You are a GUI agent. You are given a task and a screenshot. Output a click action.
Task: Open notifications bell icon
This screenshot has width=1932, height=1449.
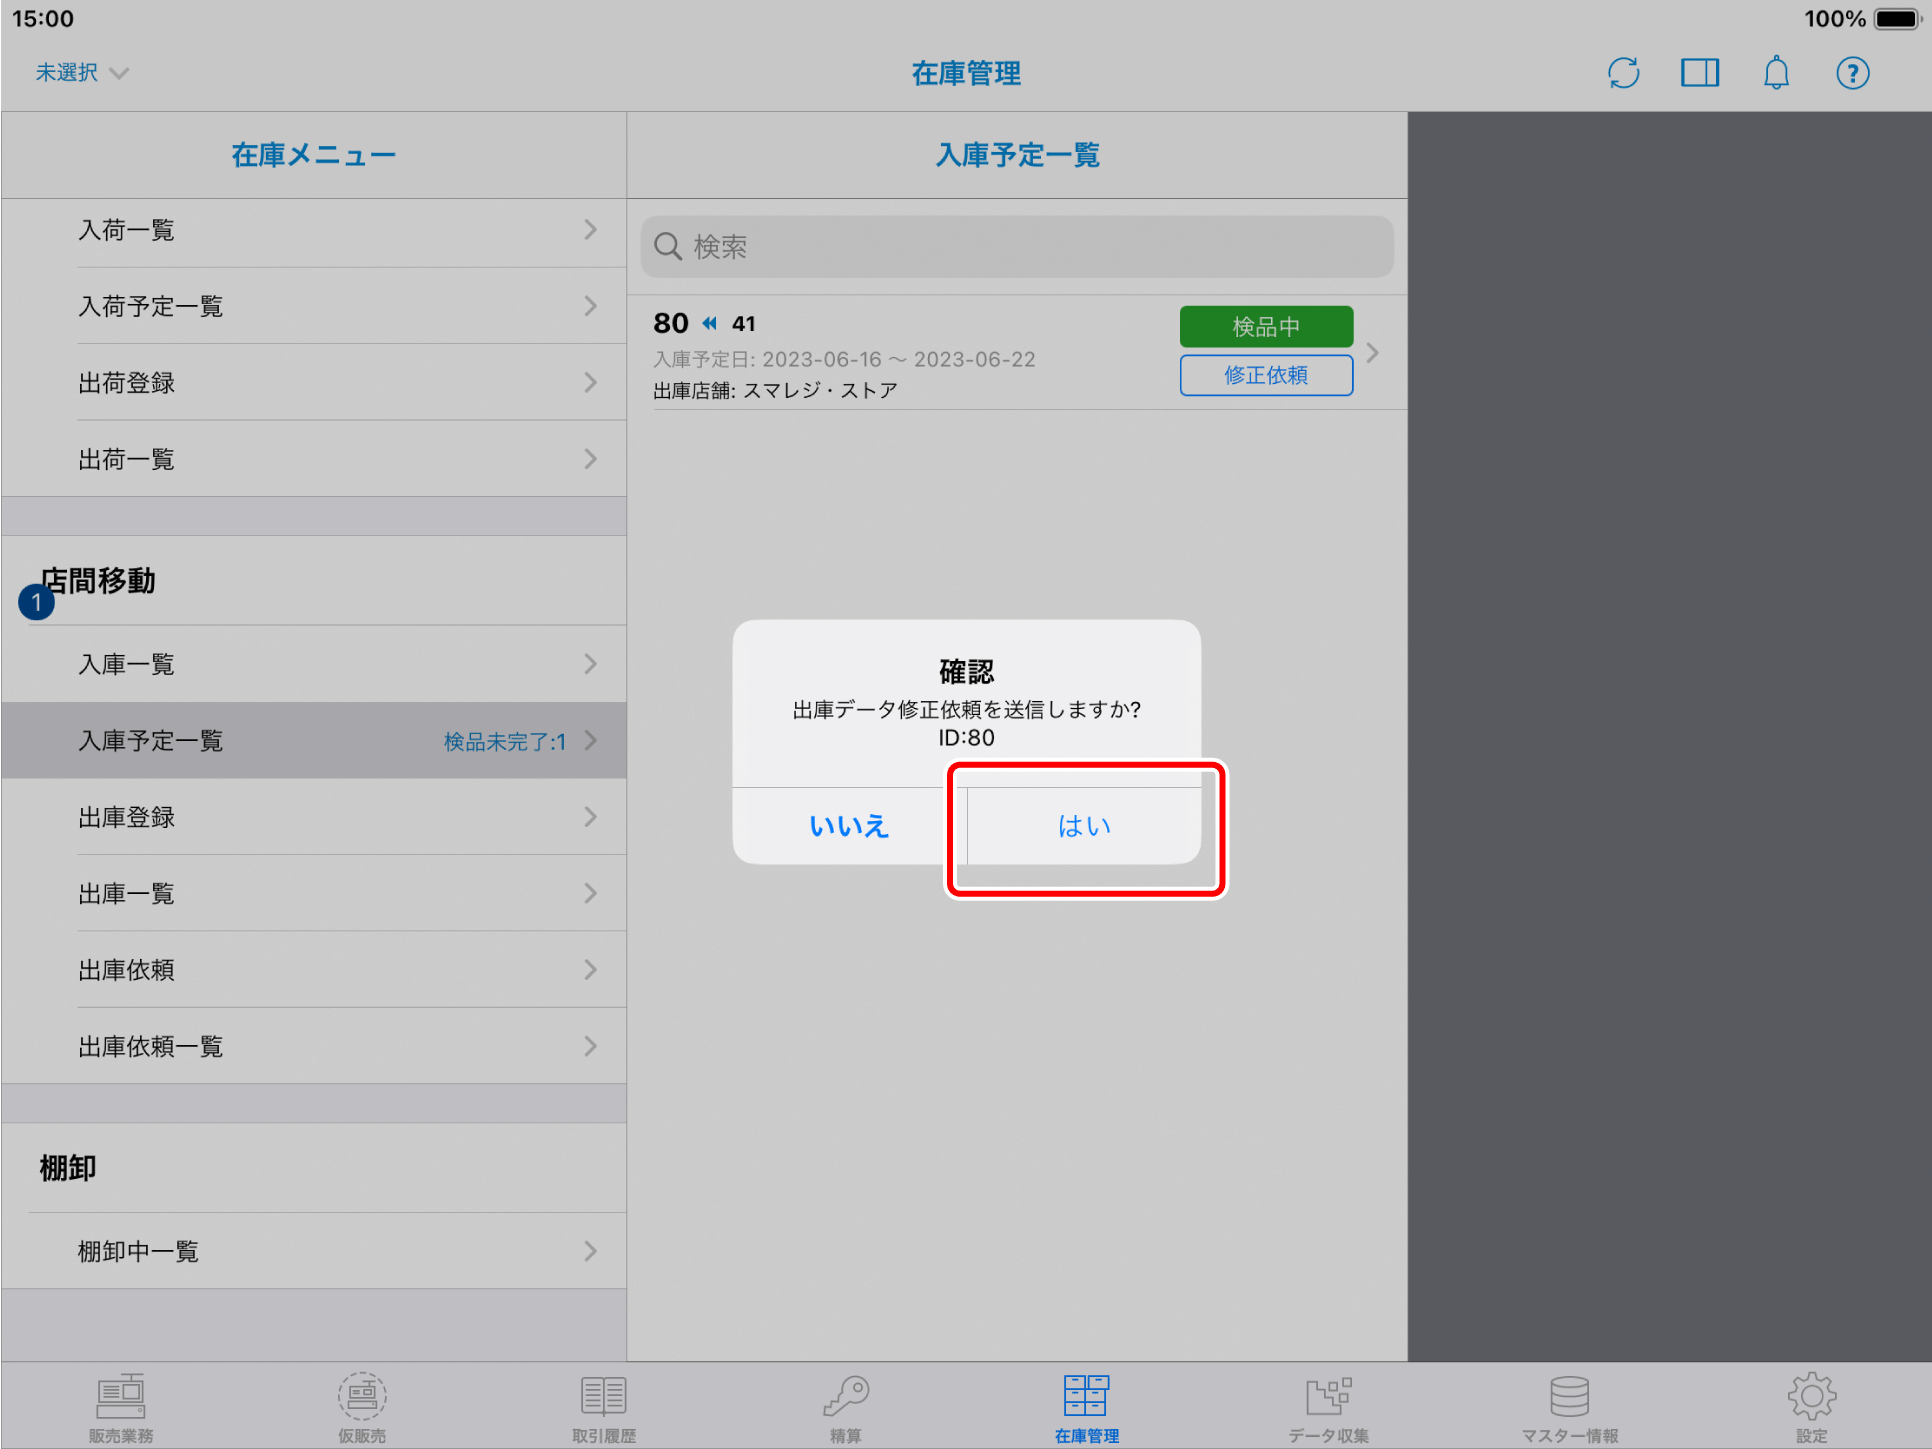coord(1776,73)
